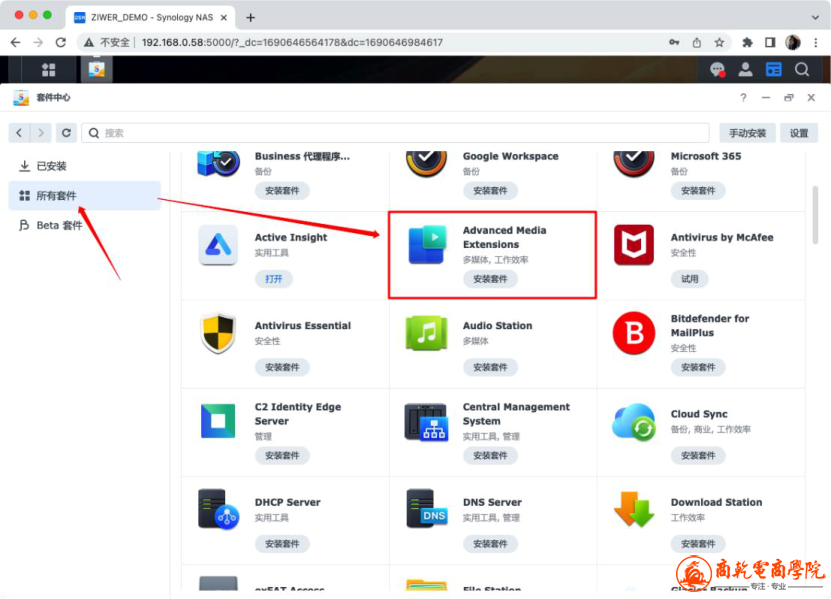Reload the browser page
The height and width of the screenshot is (599, 831).
pyautogui.click(x=61, y=42)
